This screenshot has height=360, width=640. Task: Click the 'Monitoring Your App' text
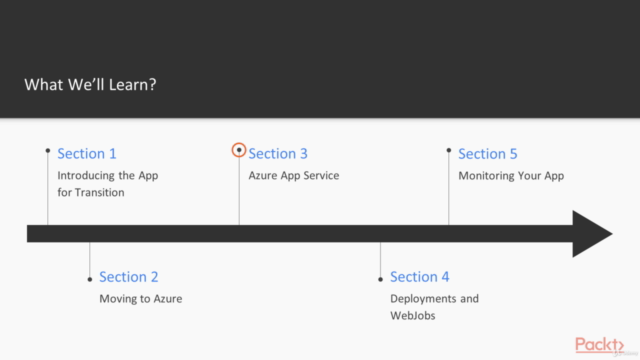(511, 176)
